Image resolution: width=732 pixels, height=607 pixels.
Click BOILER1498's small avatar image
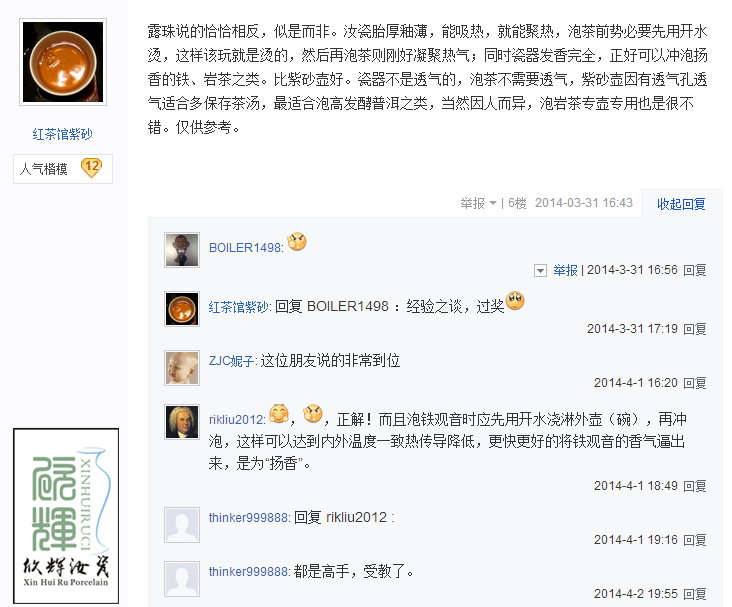(182, 250)
